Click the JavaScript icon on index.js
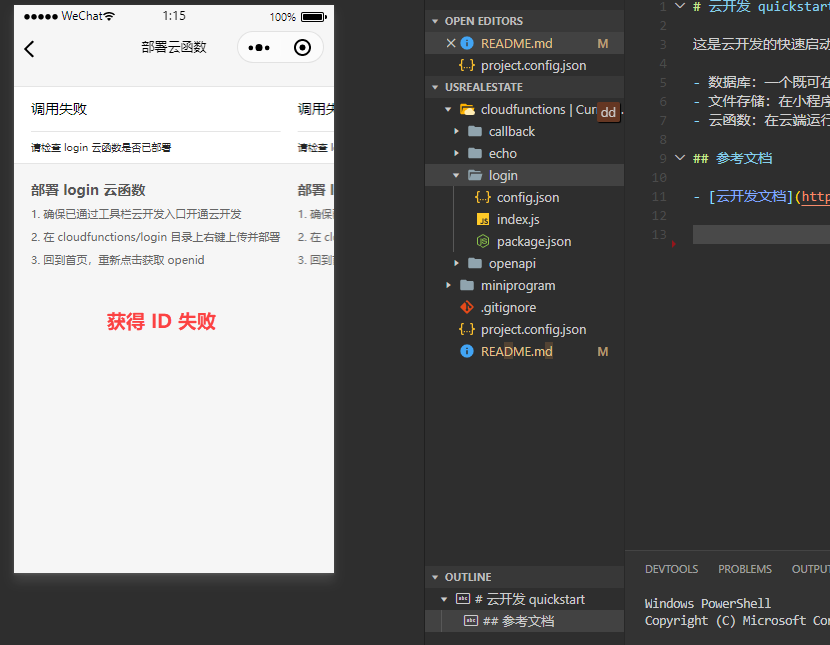Screen dimensions: 830x645 tap(482, 219)
